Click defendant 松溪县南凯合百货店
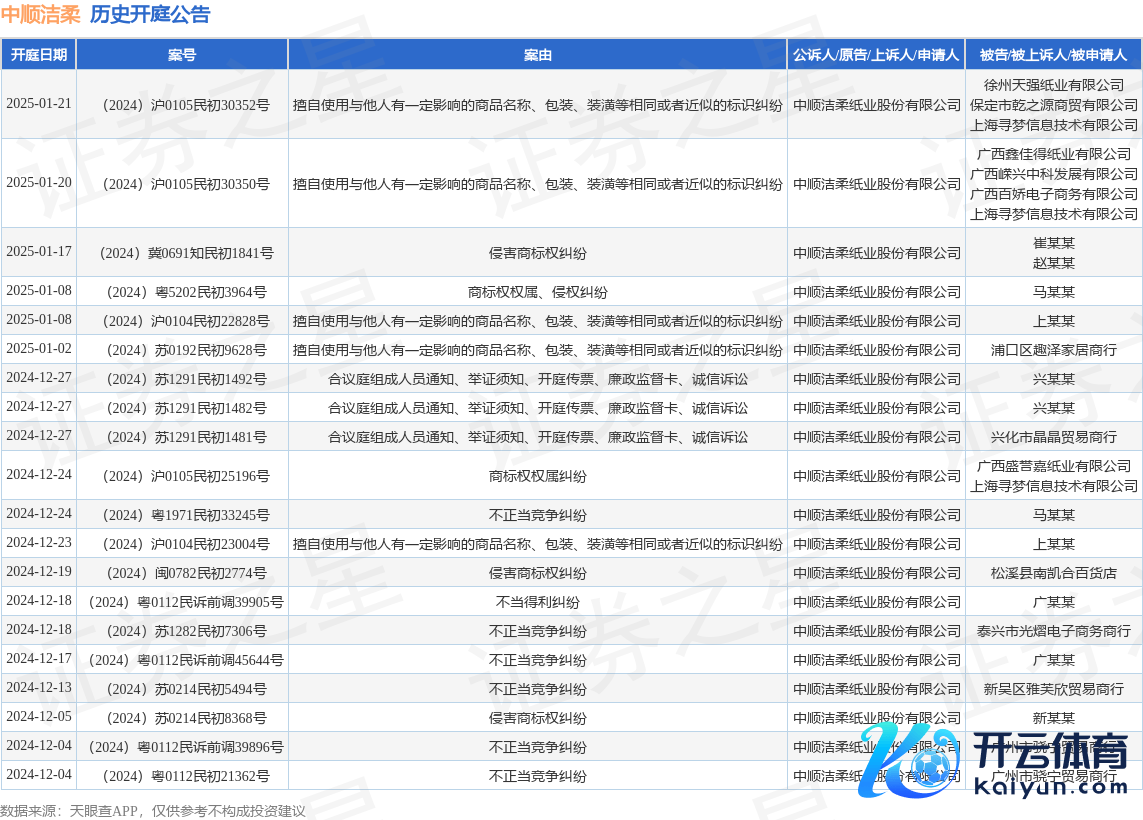The image size is (1143, 820). (1053, 573)
